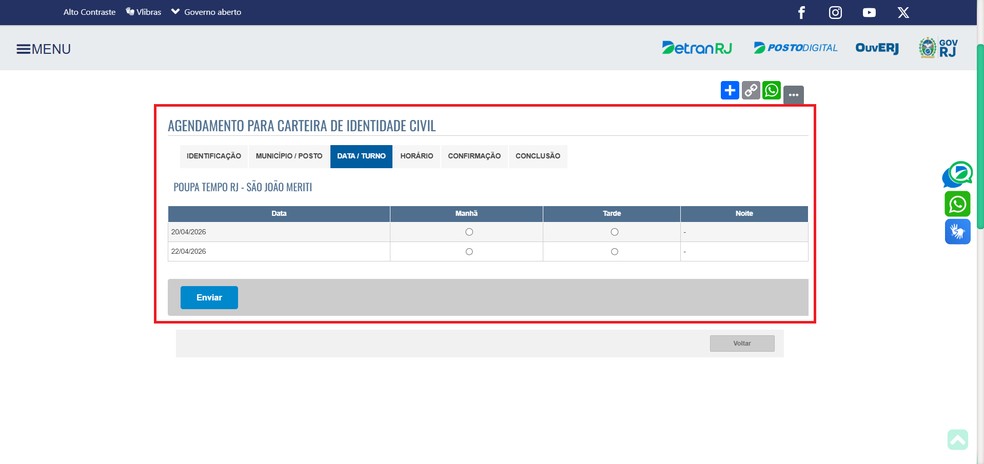984x464 pixels.
Task: Open the Horário tab
Action: click(417, 156)
